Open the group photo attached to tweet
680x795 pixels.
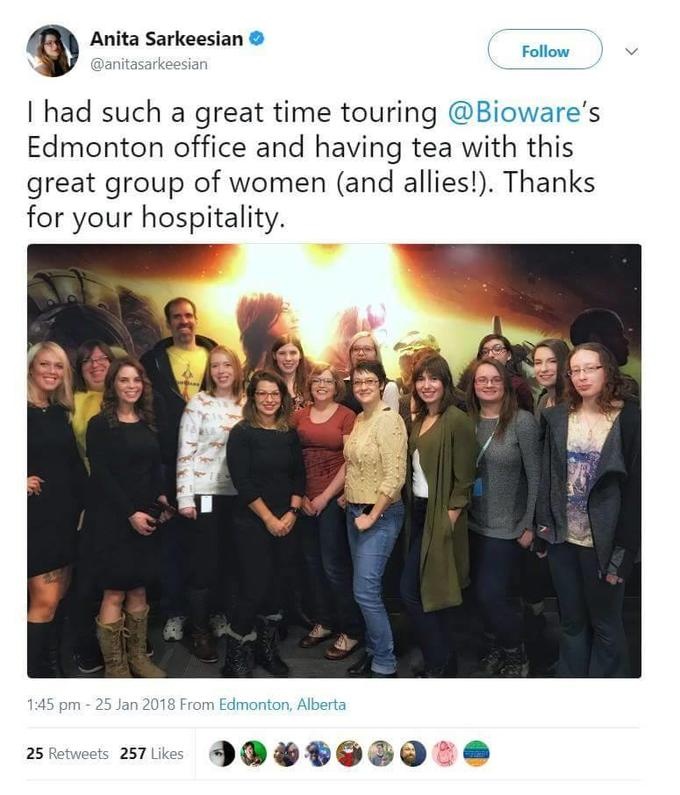pyautogui.click(x=334, y=461)
